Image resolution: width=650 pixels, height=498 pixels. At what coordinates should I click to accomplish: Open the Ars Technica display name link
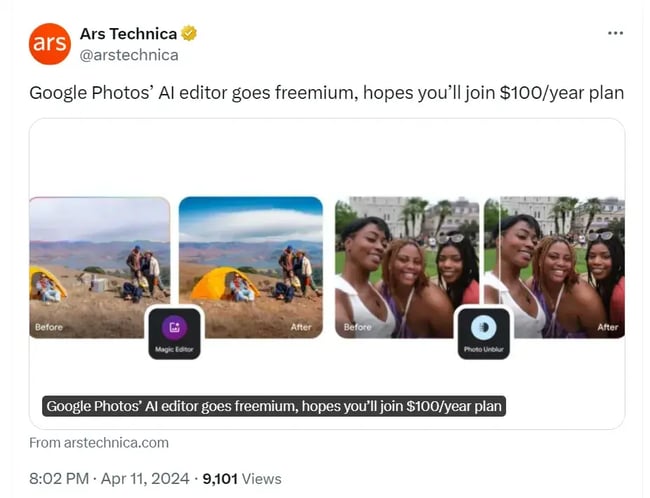(128, 34)
